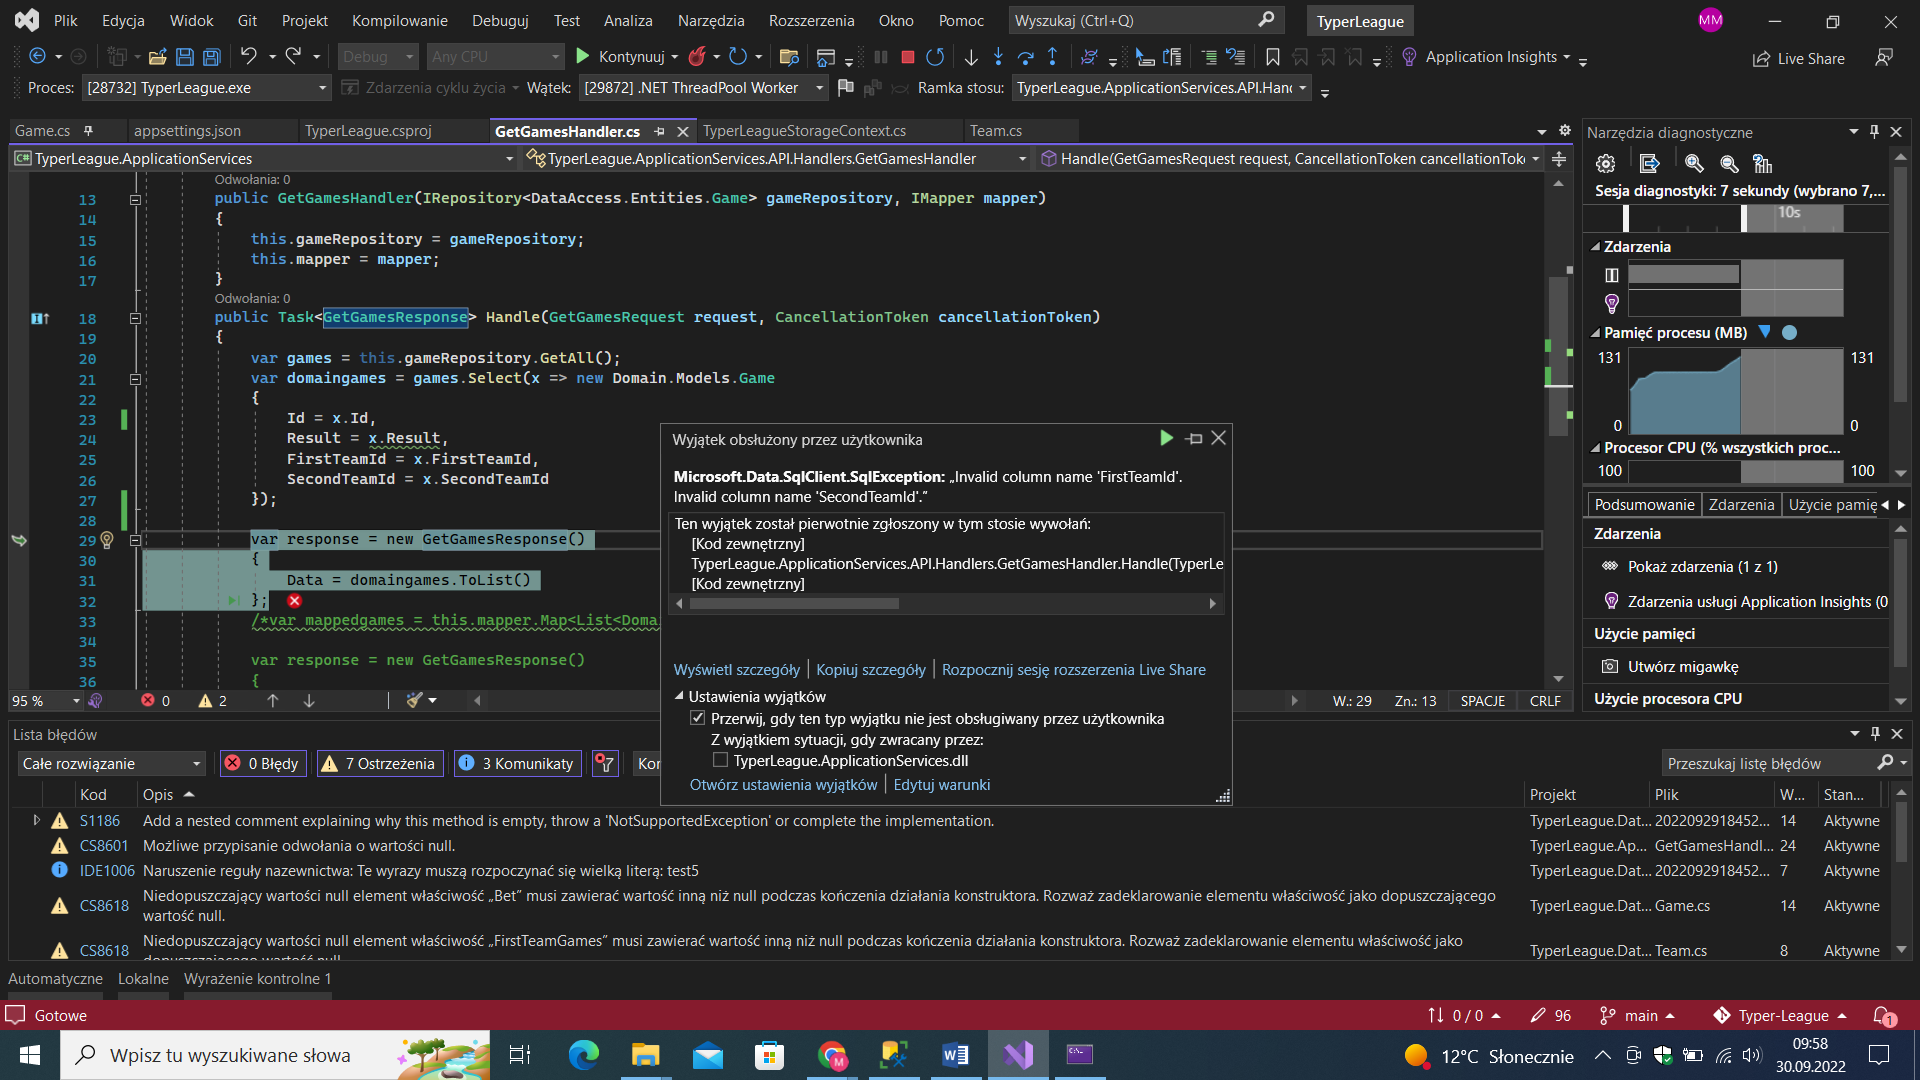Switch to the TyperLeagueStorageContext.cs tab
Viewport: 1920px width, 1080px height.
pyautogui.click(x=804, y=131)
